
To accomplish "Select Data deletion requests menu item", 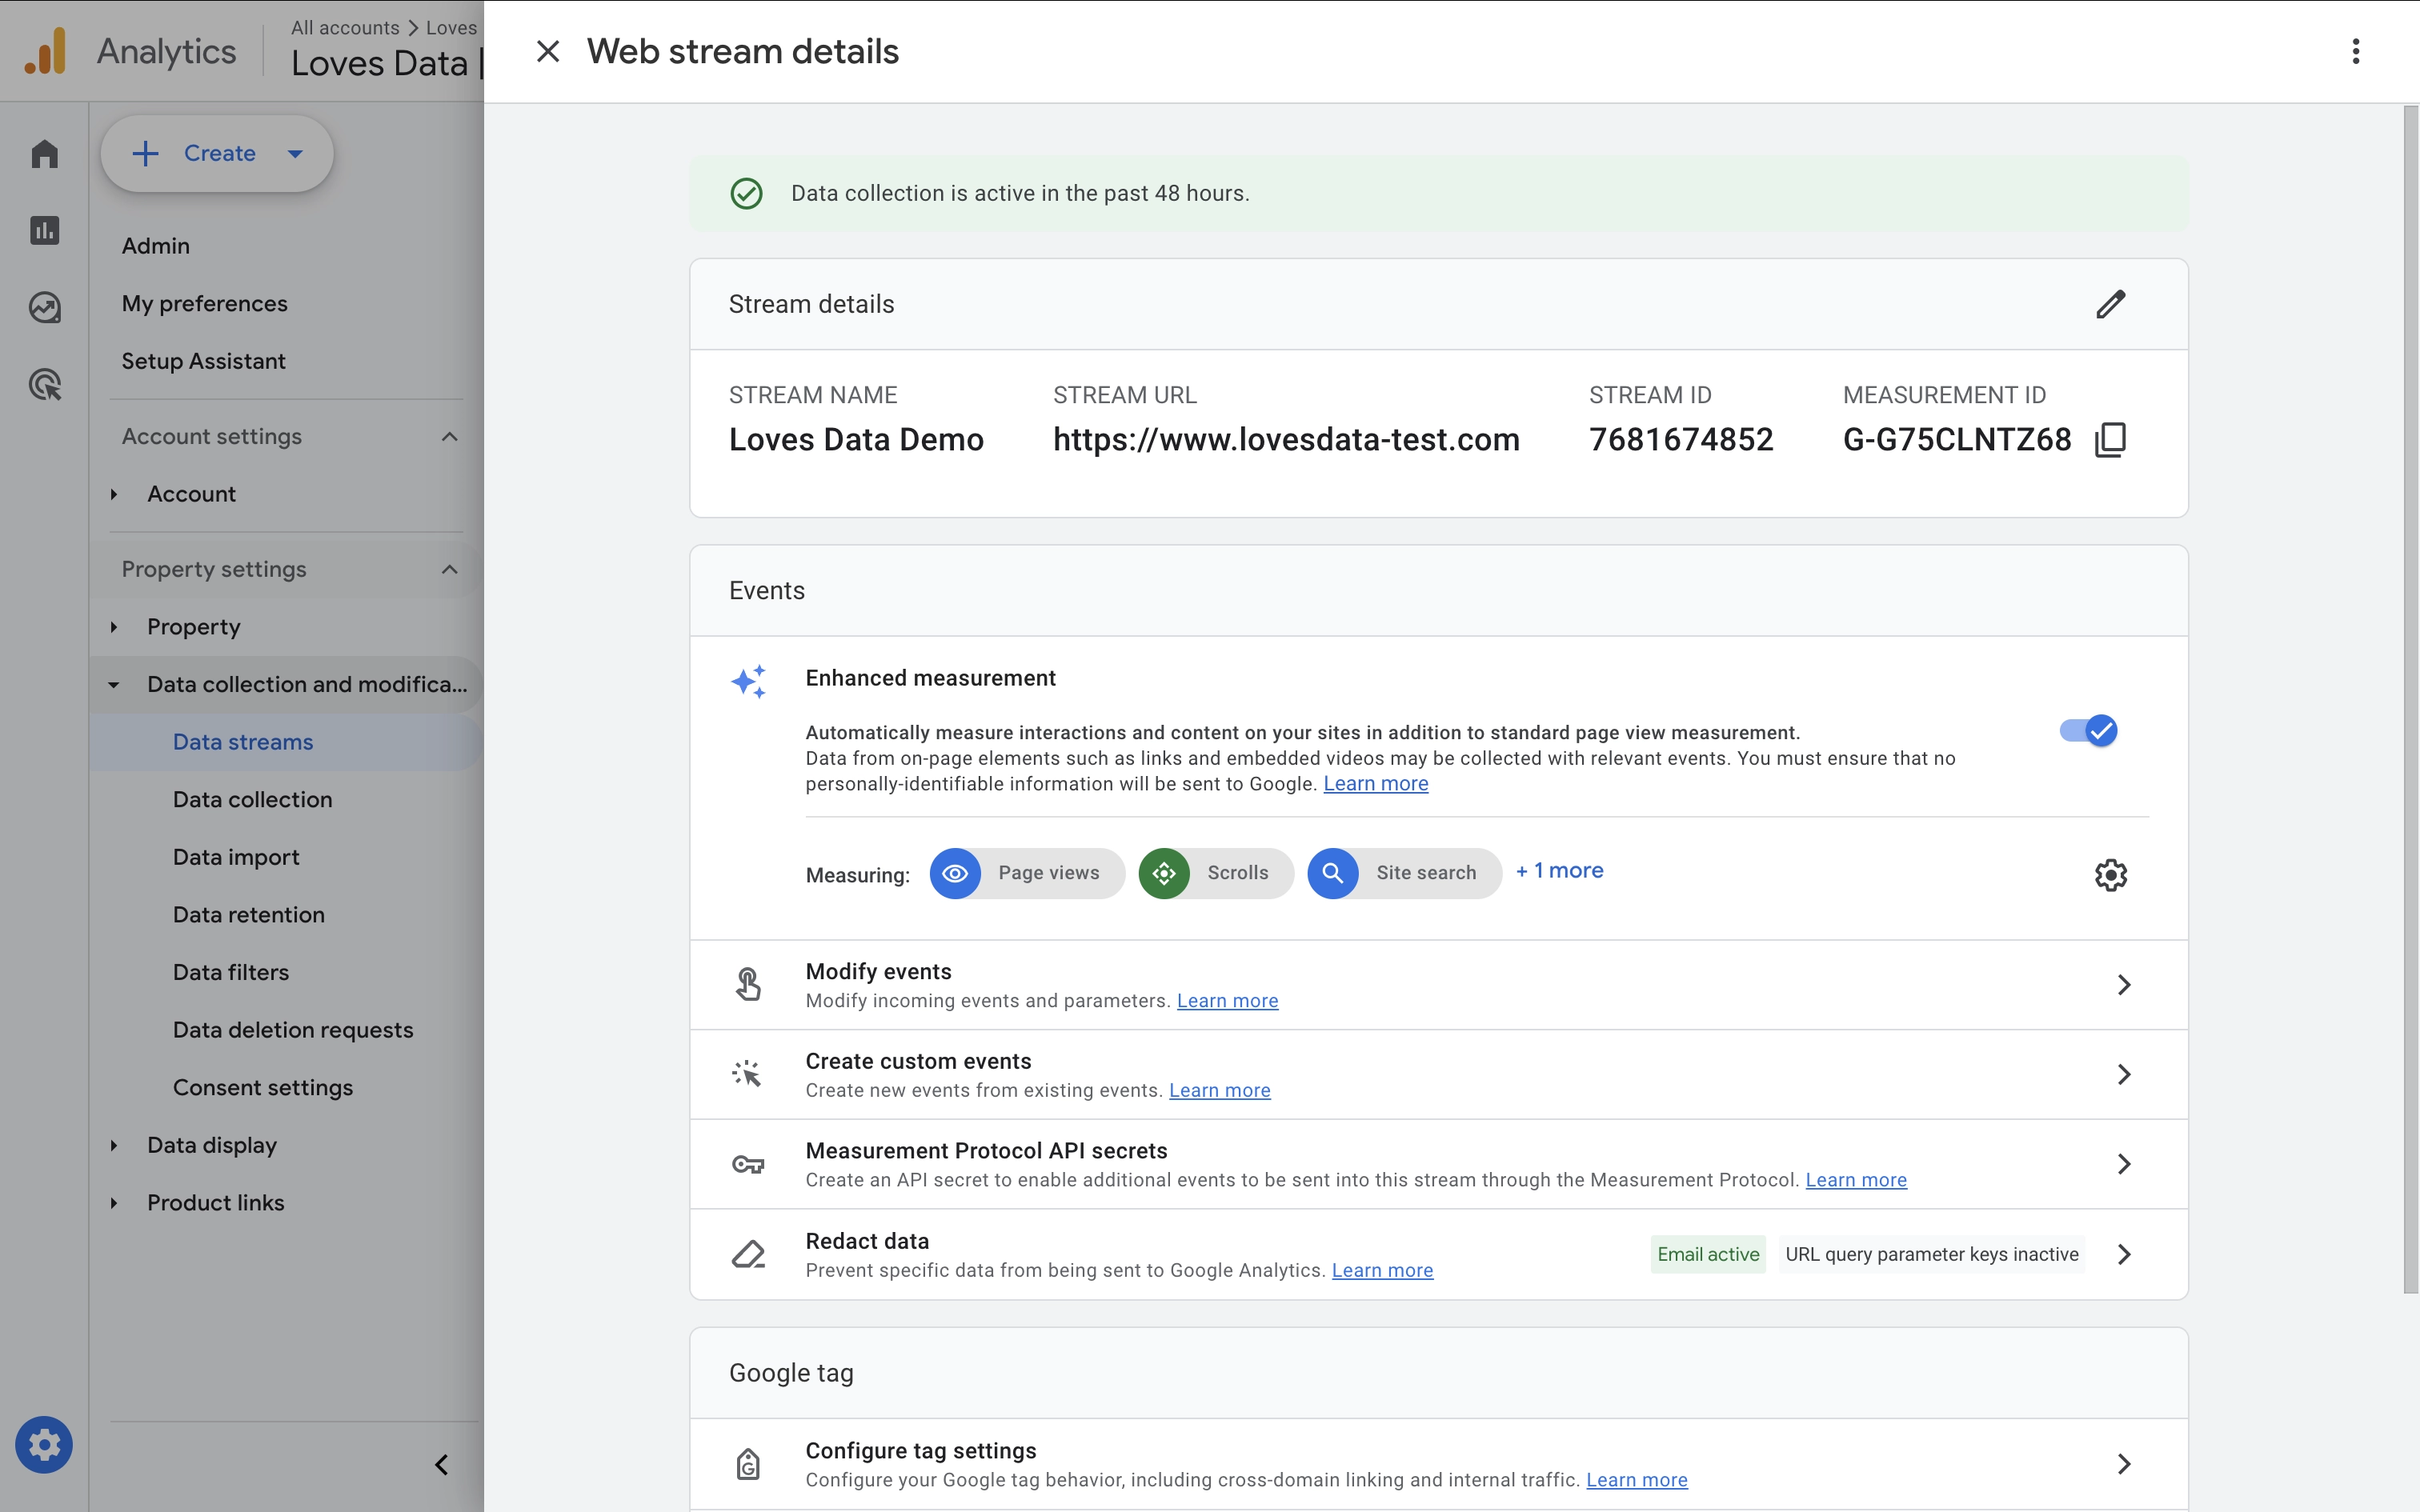I will click(x=292, y=1030).
